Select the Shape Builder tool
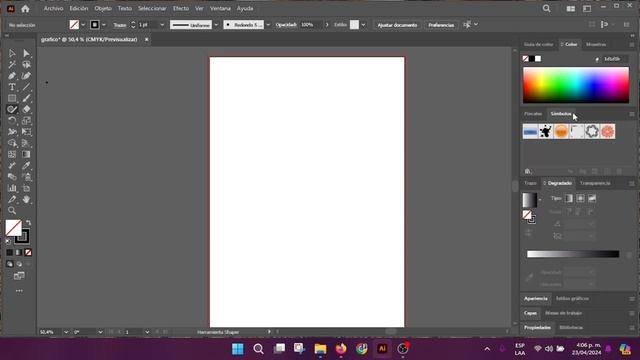 [x=12, y=143]
